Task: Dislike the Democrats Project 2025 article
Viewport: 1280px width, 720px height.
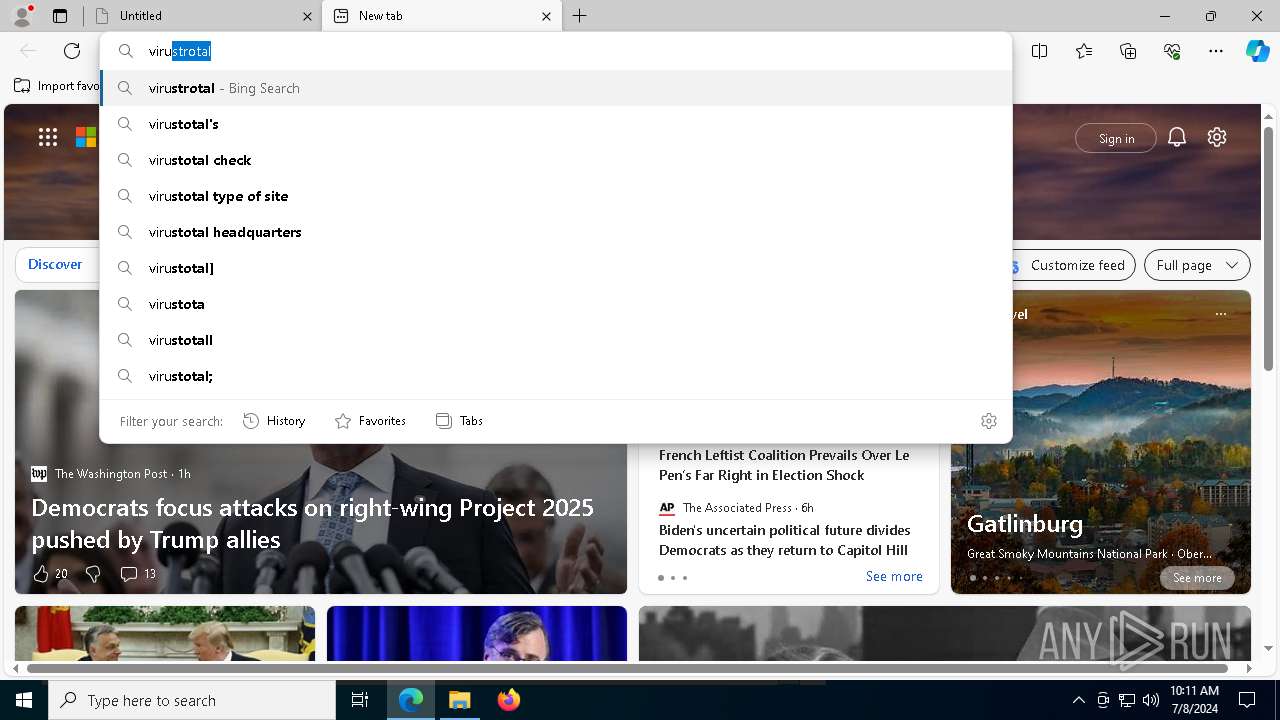Action: (x=93, y=574)
